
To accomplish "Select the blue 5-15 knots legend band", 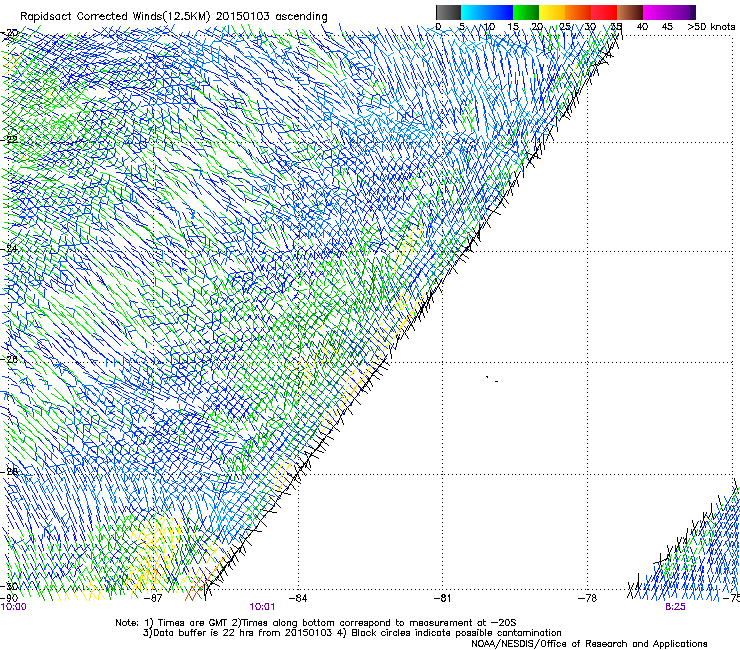I will [487, 12].
